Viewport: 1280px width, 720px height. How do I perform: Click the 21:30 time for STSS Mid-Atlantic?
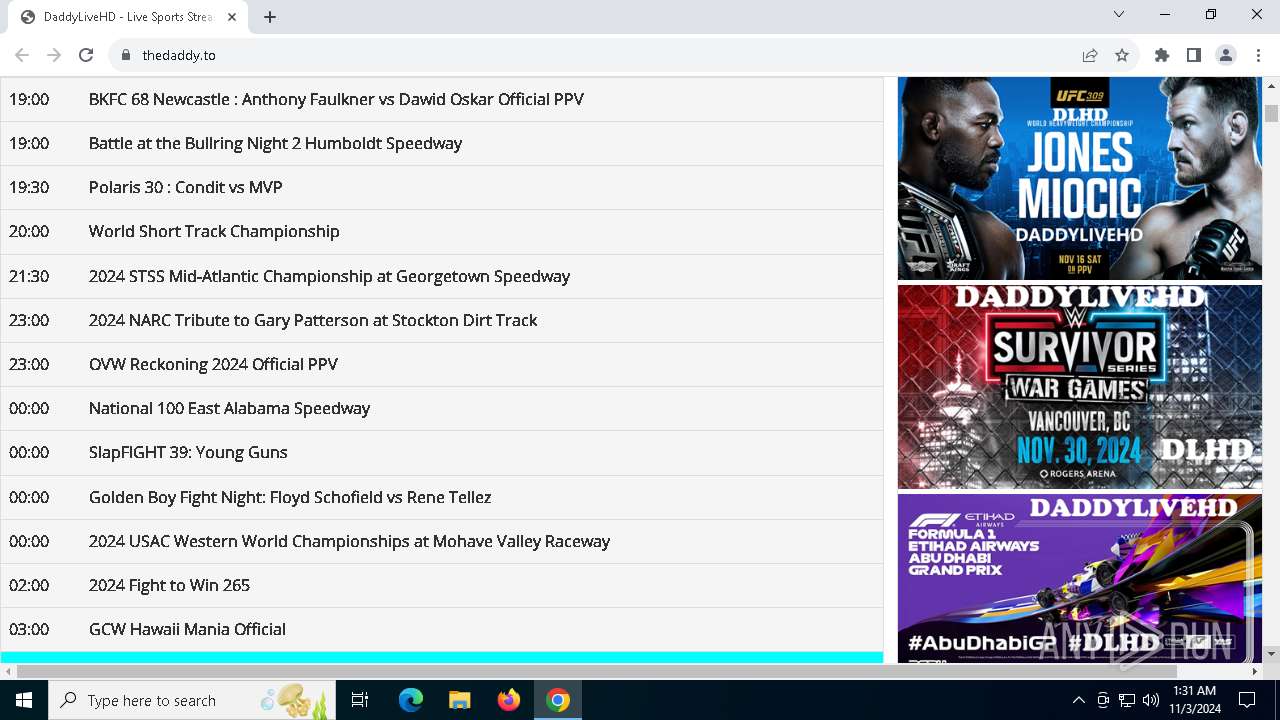click(29, 276)
